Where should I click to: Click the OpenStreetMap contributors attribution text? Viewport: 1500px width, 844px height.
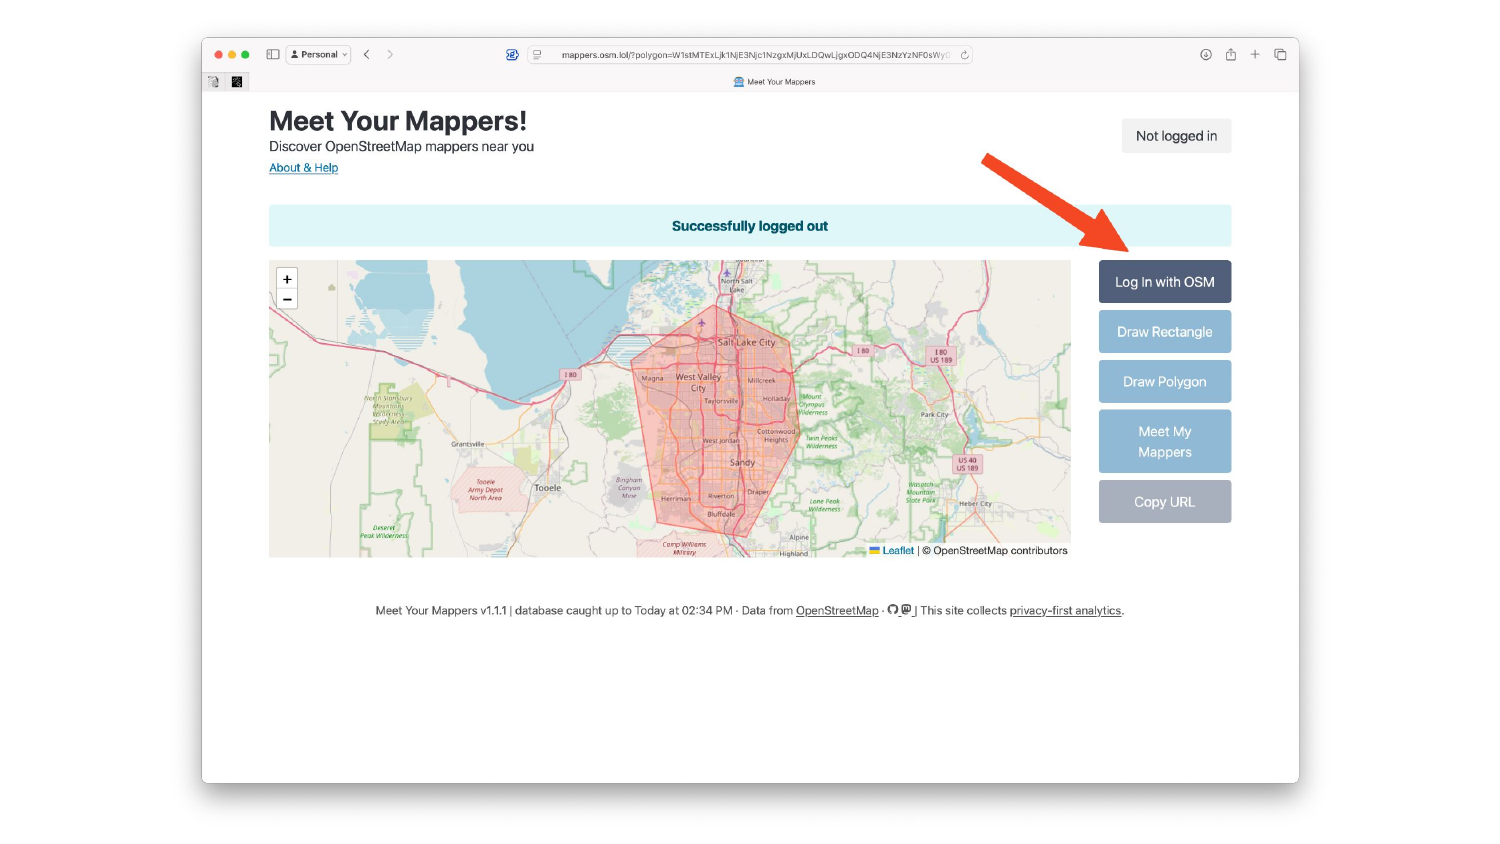coord(995,551)
